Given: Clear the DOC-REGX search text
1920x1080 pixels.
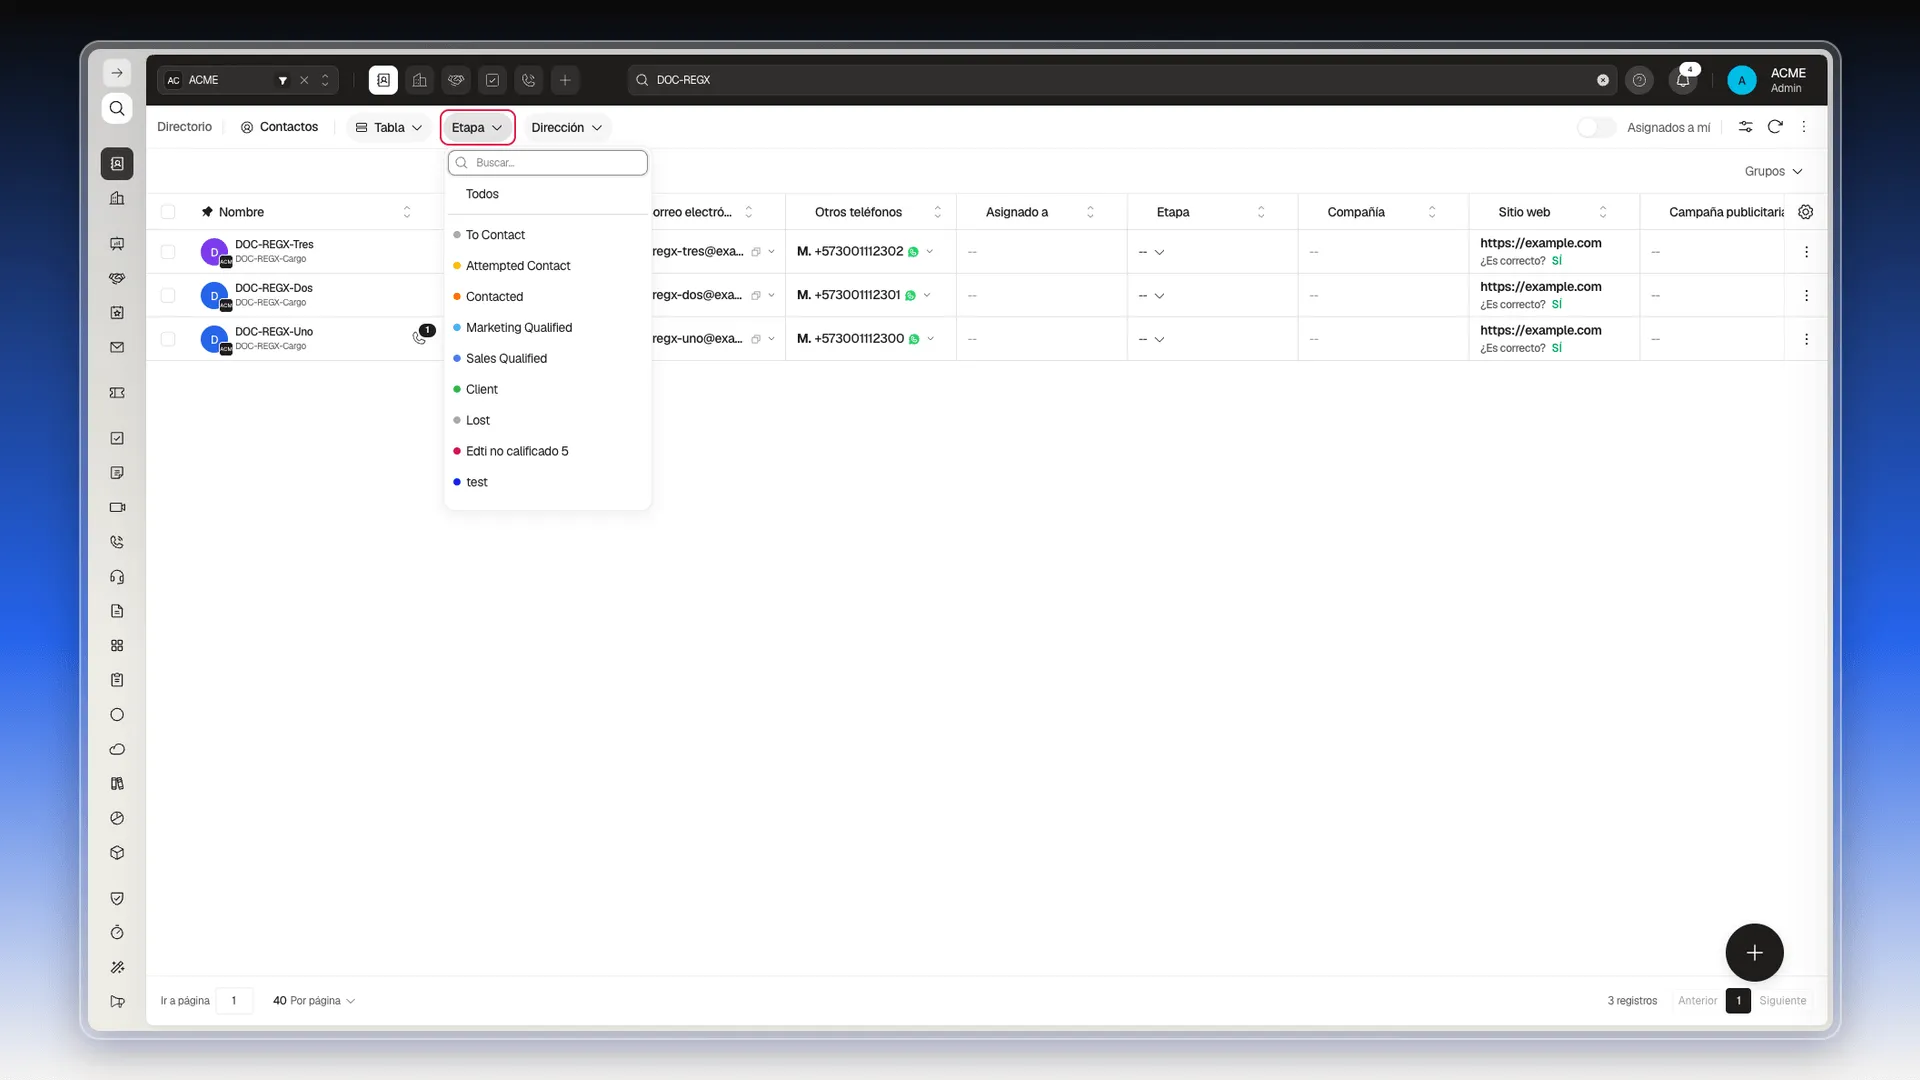Looking at the screenshot, I should (x=1603, y=80).
